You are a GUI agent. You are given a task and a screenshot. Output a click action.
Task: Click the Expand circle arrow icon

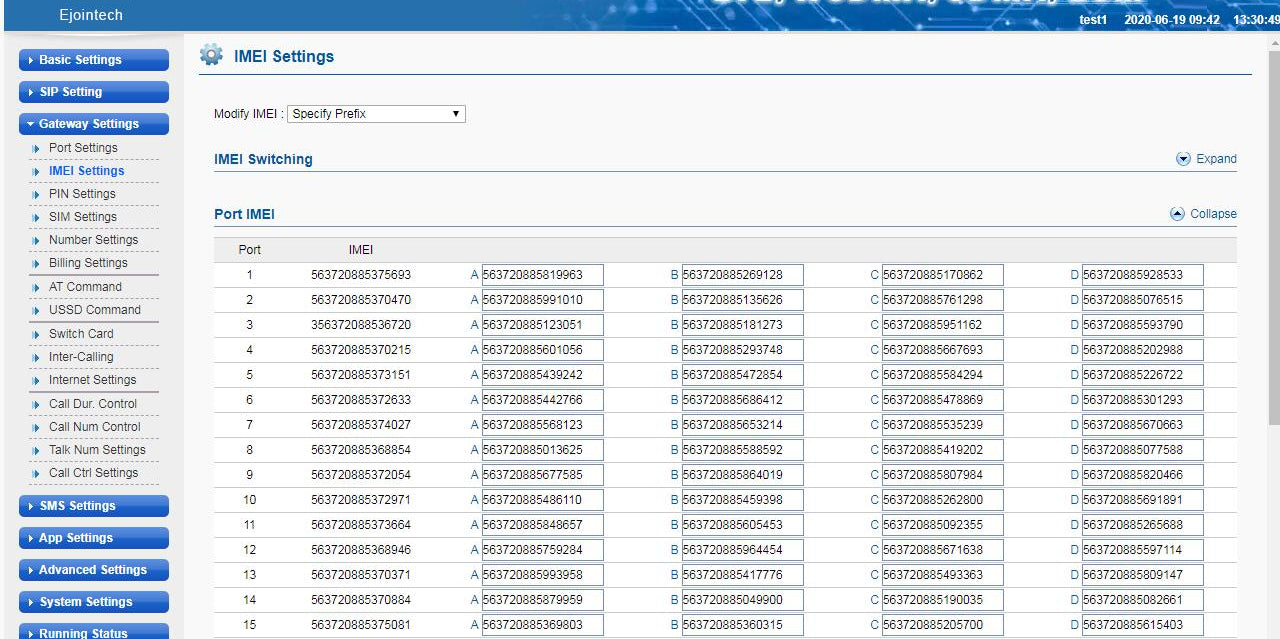pos(1183,159)
